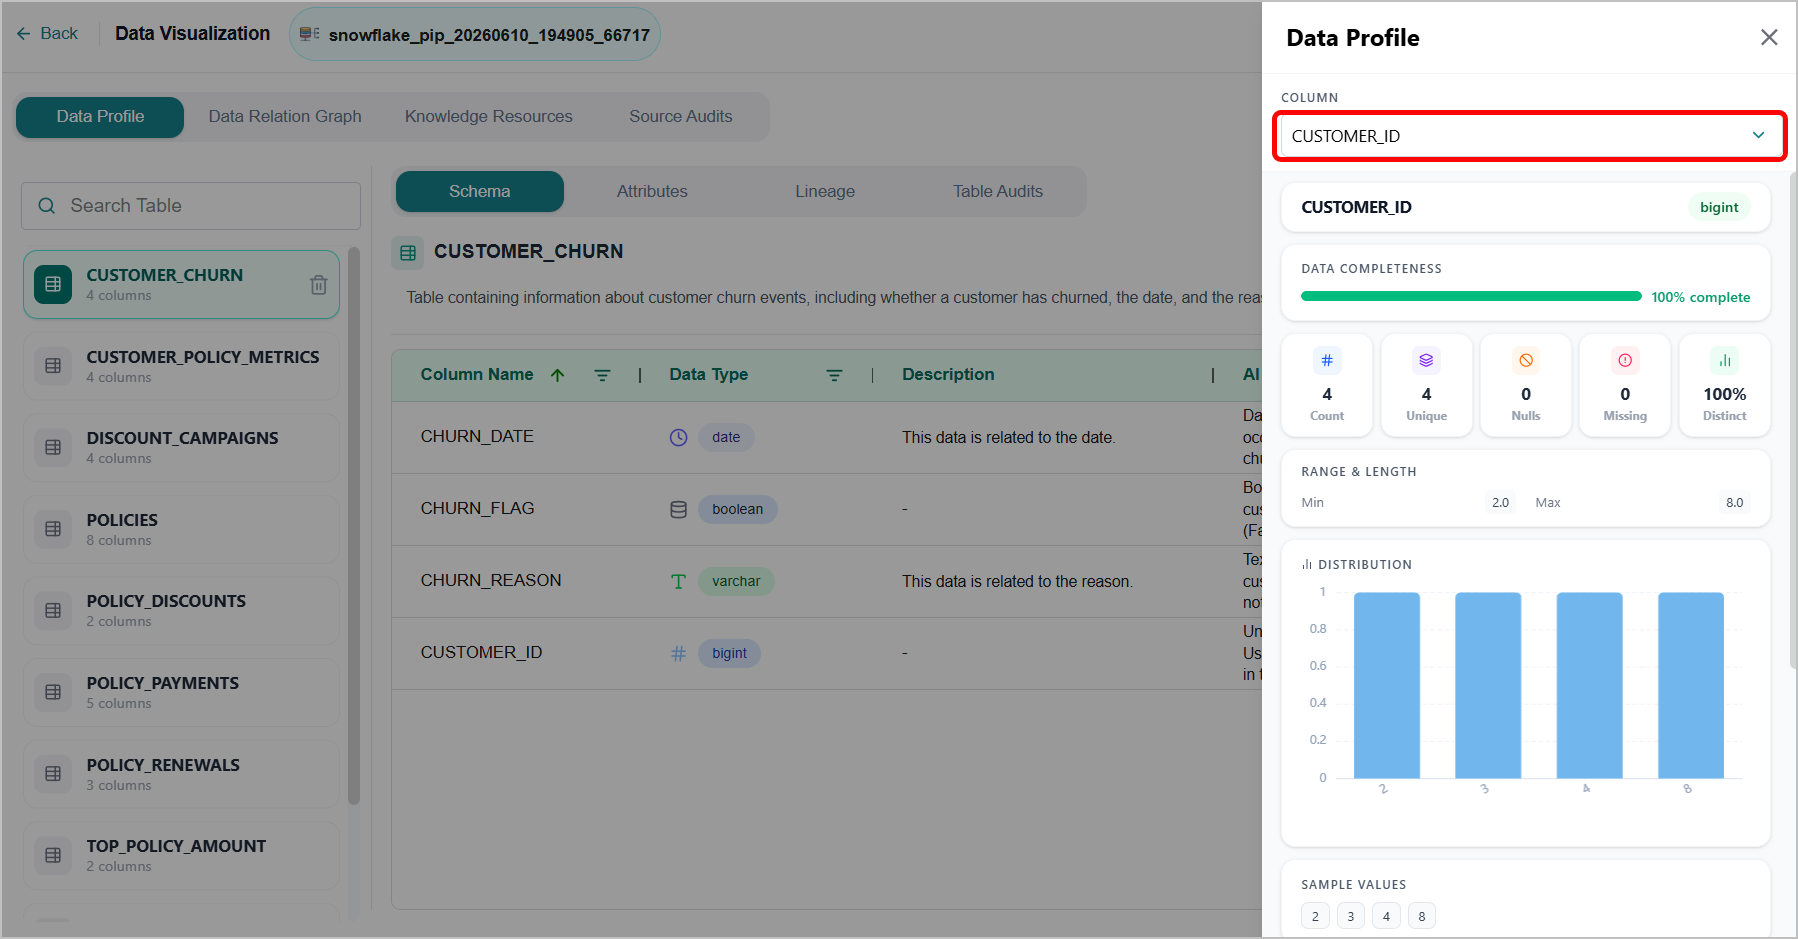This screenshot has height=939, width=1798.
Task: Select the POLICY_RENEWALS table
Action: pyautogui.click(x=181, y=774)
